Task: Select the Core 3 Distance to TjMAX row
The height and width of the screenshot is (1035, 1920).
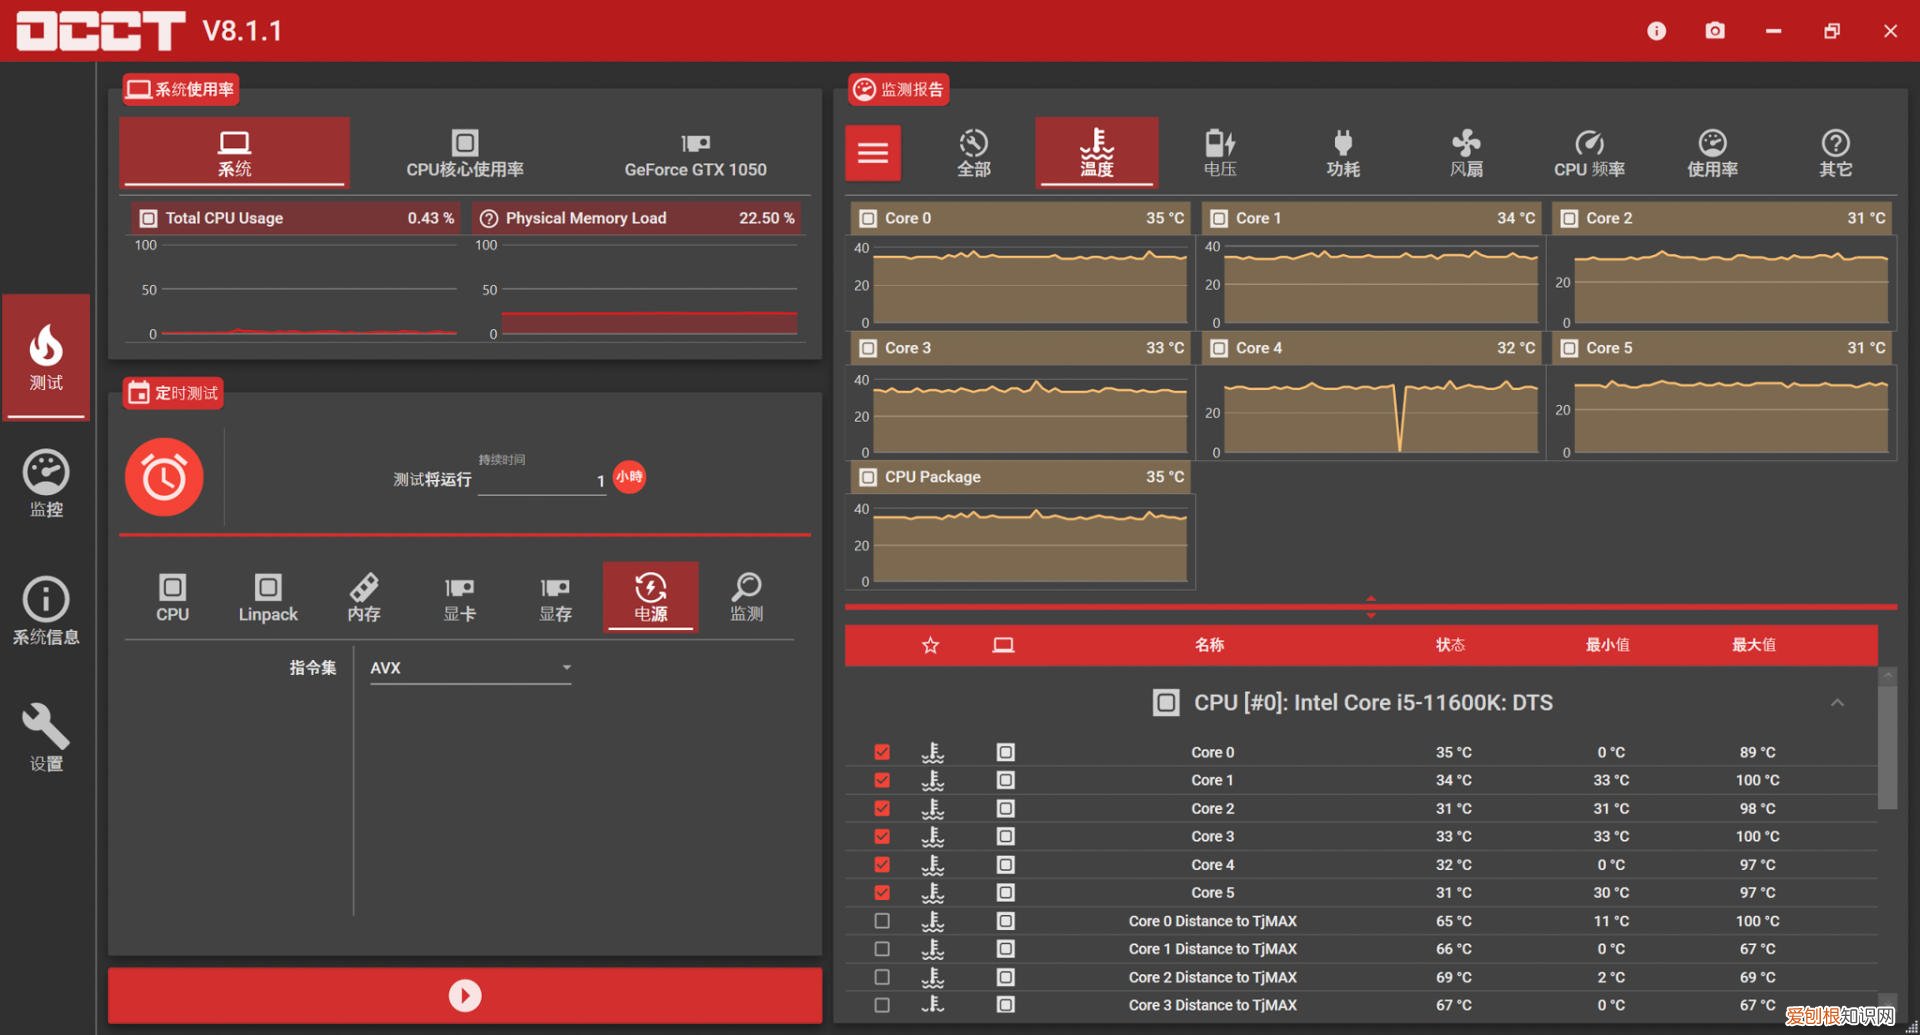Action: click(x=1361, y=1005)
